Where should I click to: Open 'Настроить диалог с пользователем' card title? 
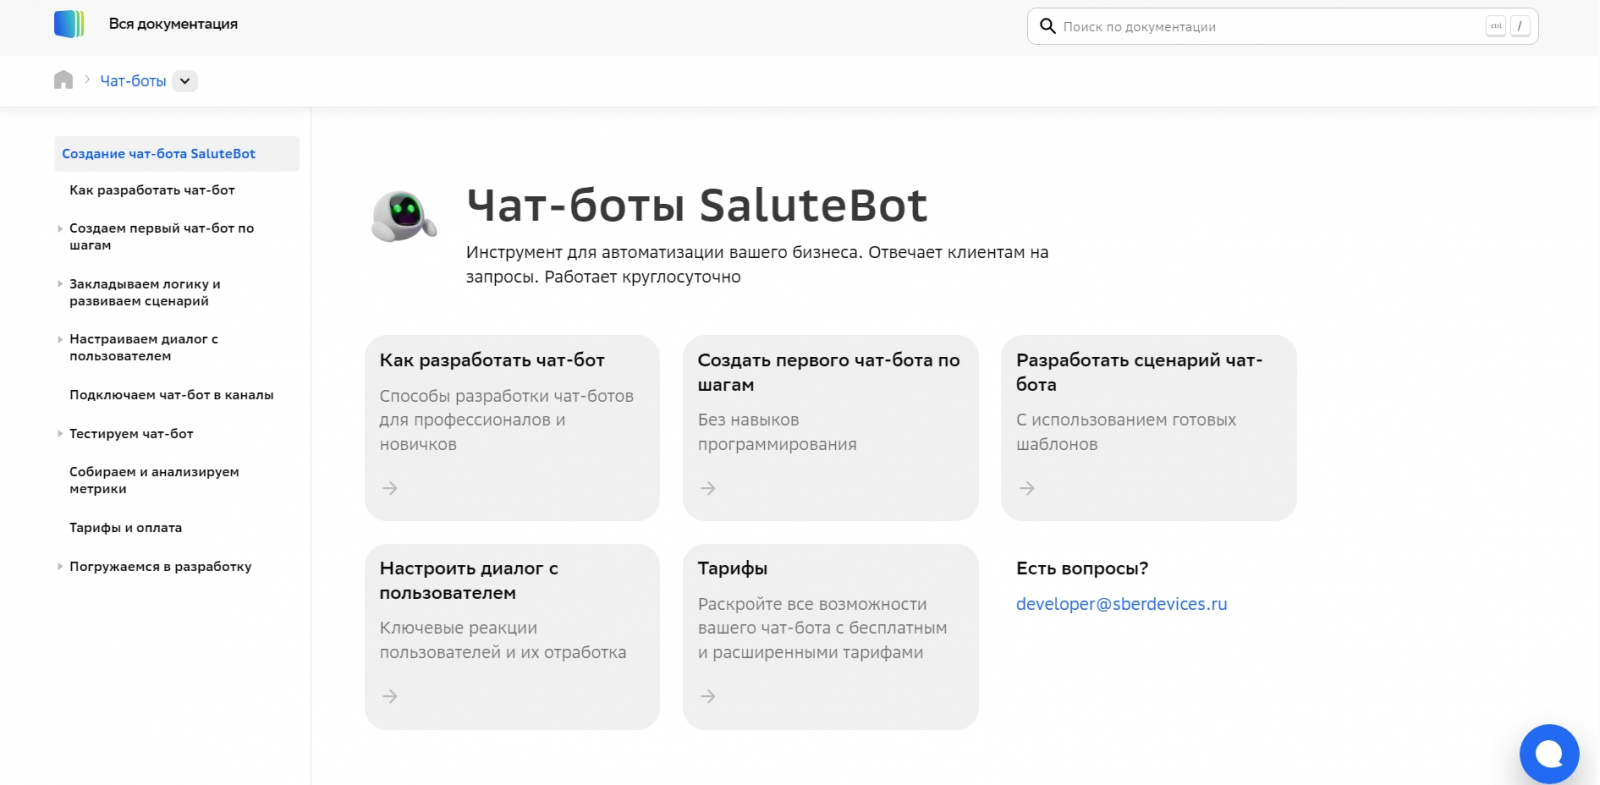(469, 580)
